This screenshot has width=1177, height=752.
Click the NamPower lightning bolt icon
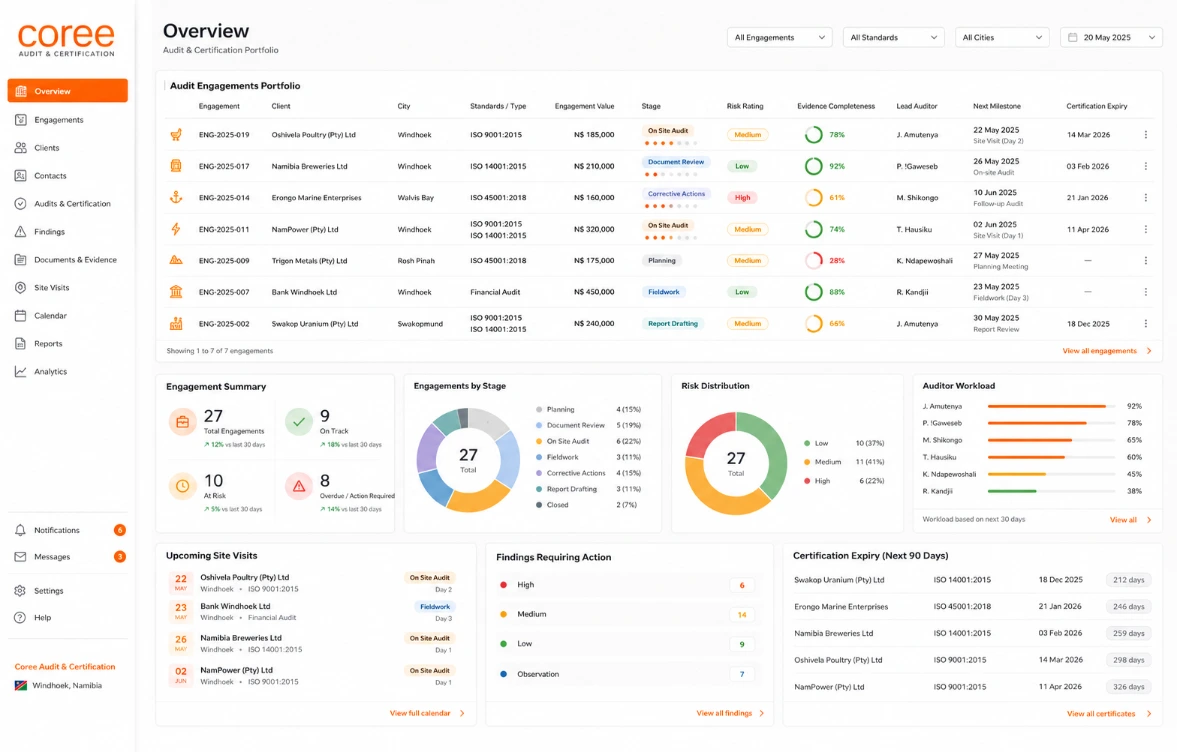click(x=176, y=229)
